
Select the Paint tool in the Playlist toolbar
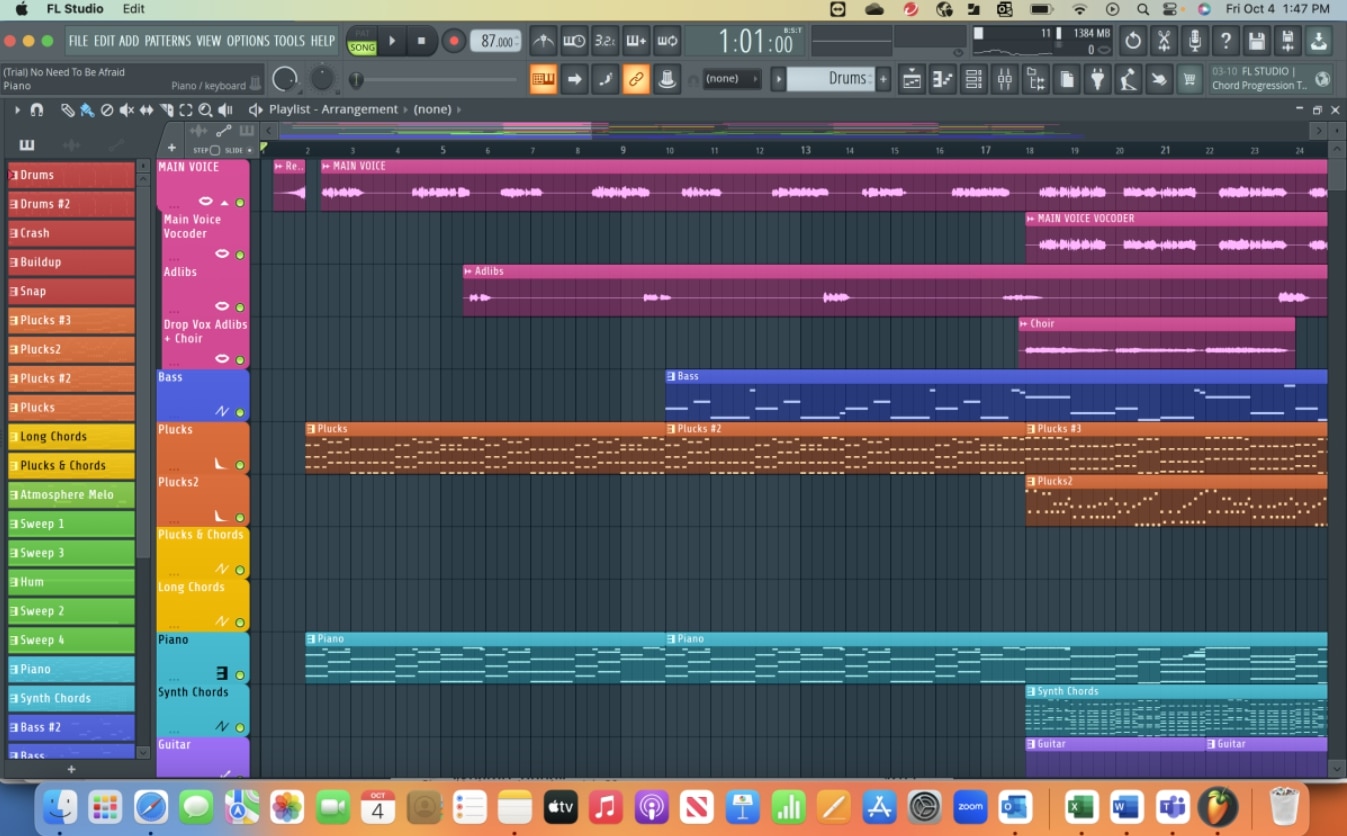point(86,109)
